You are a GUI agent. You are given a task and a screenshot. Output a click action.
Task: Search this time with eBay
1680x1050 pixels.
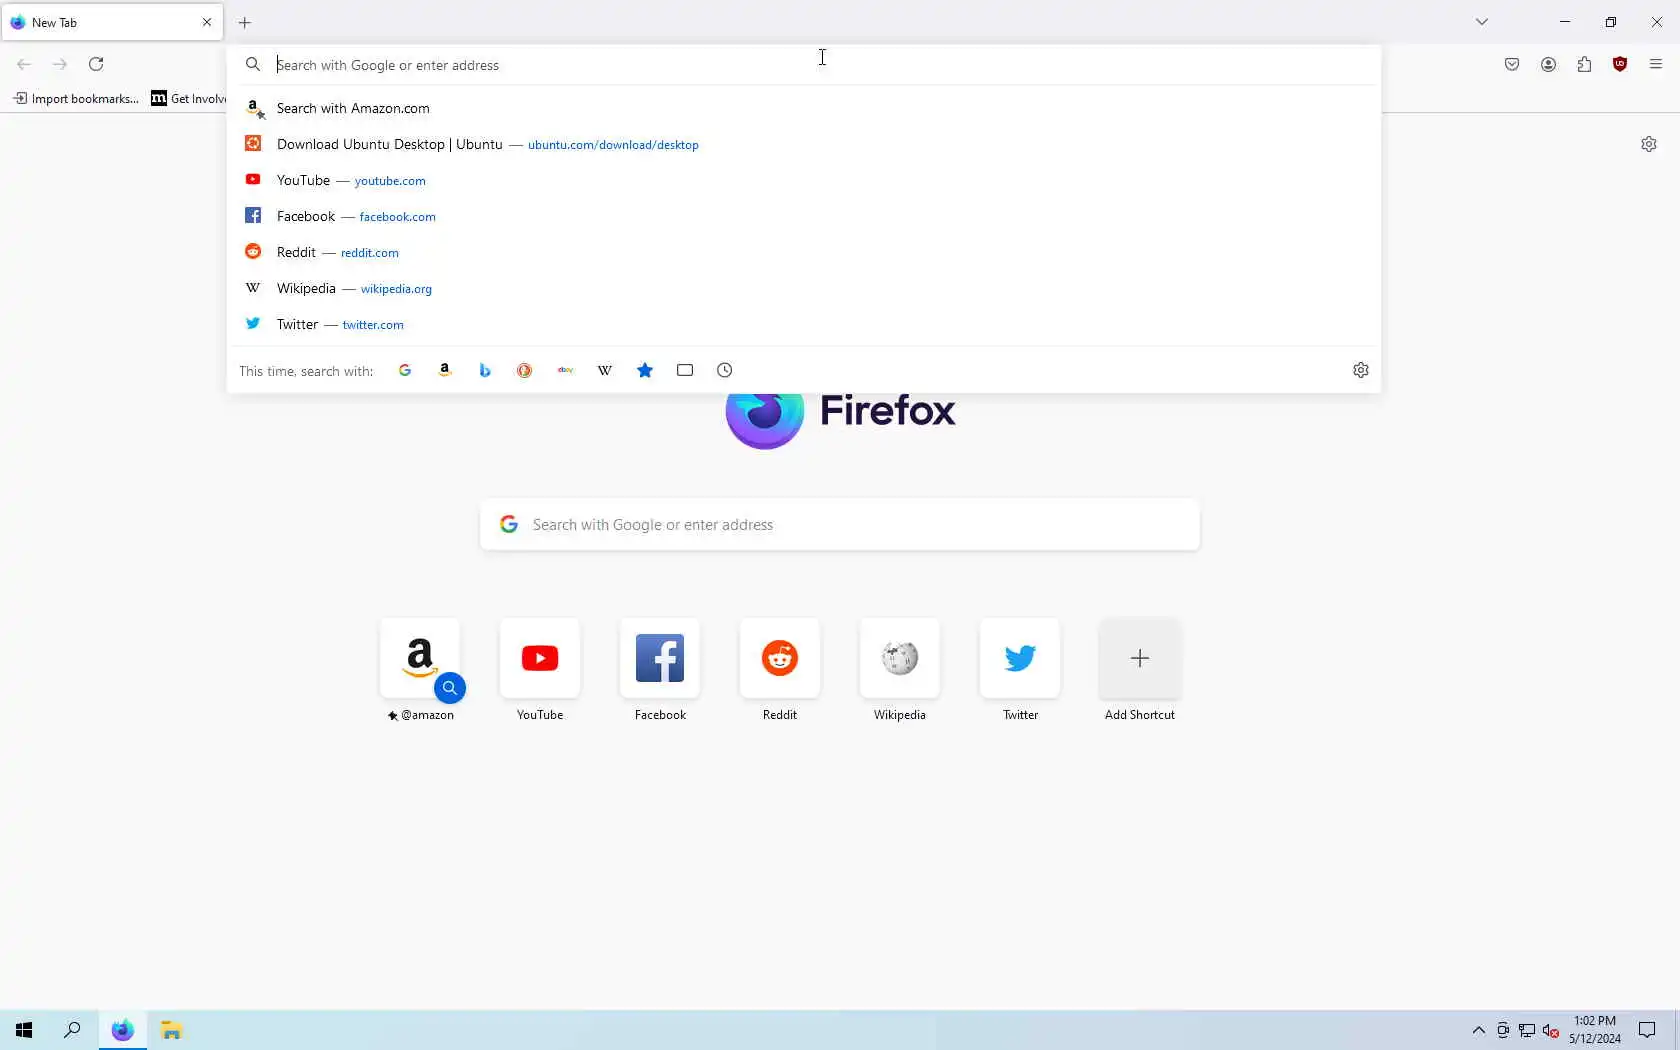tap(565, 370)
